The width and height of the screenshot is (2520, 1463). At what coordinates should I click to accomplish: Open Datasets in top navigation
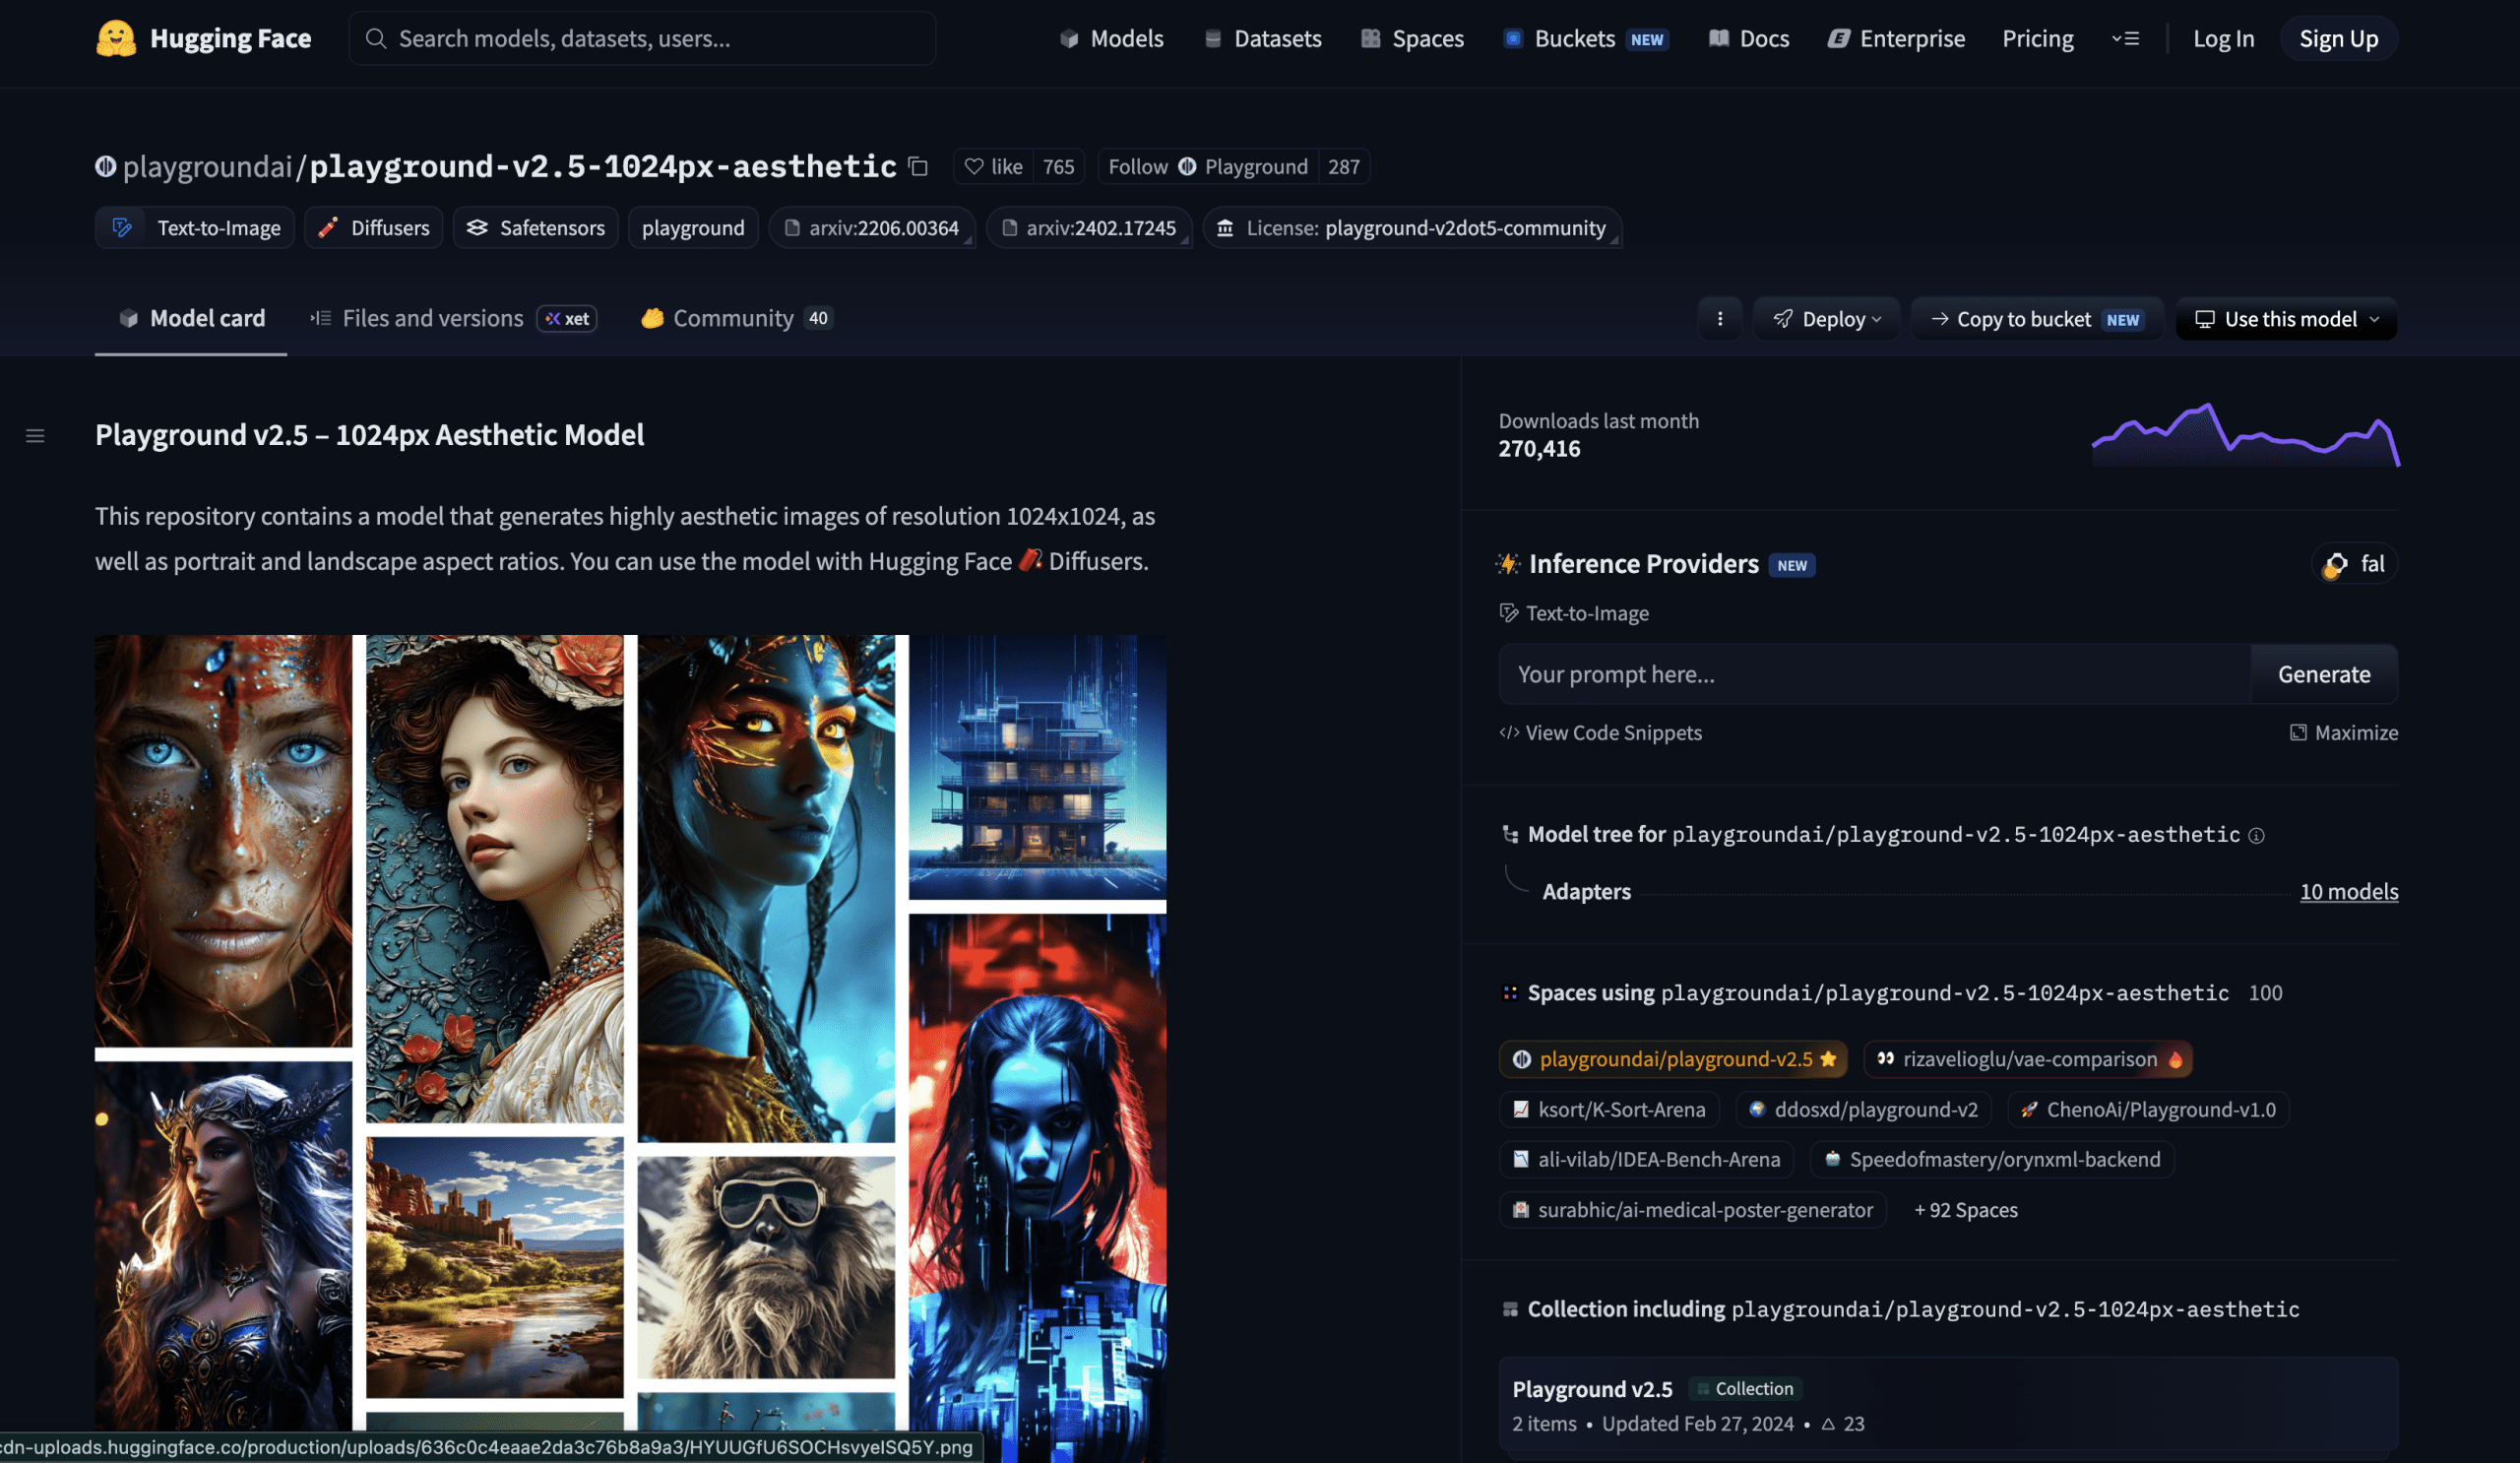[x=1262, y=38]
